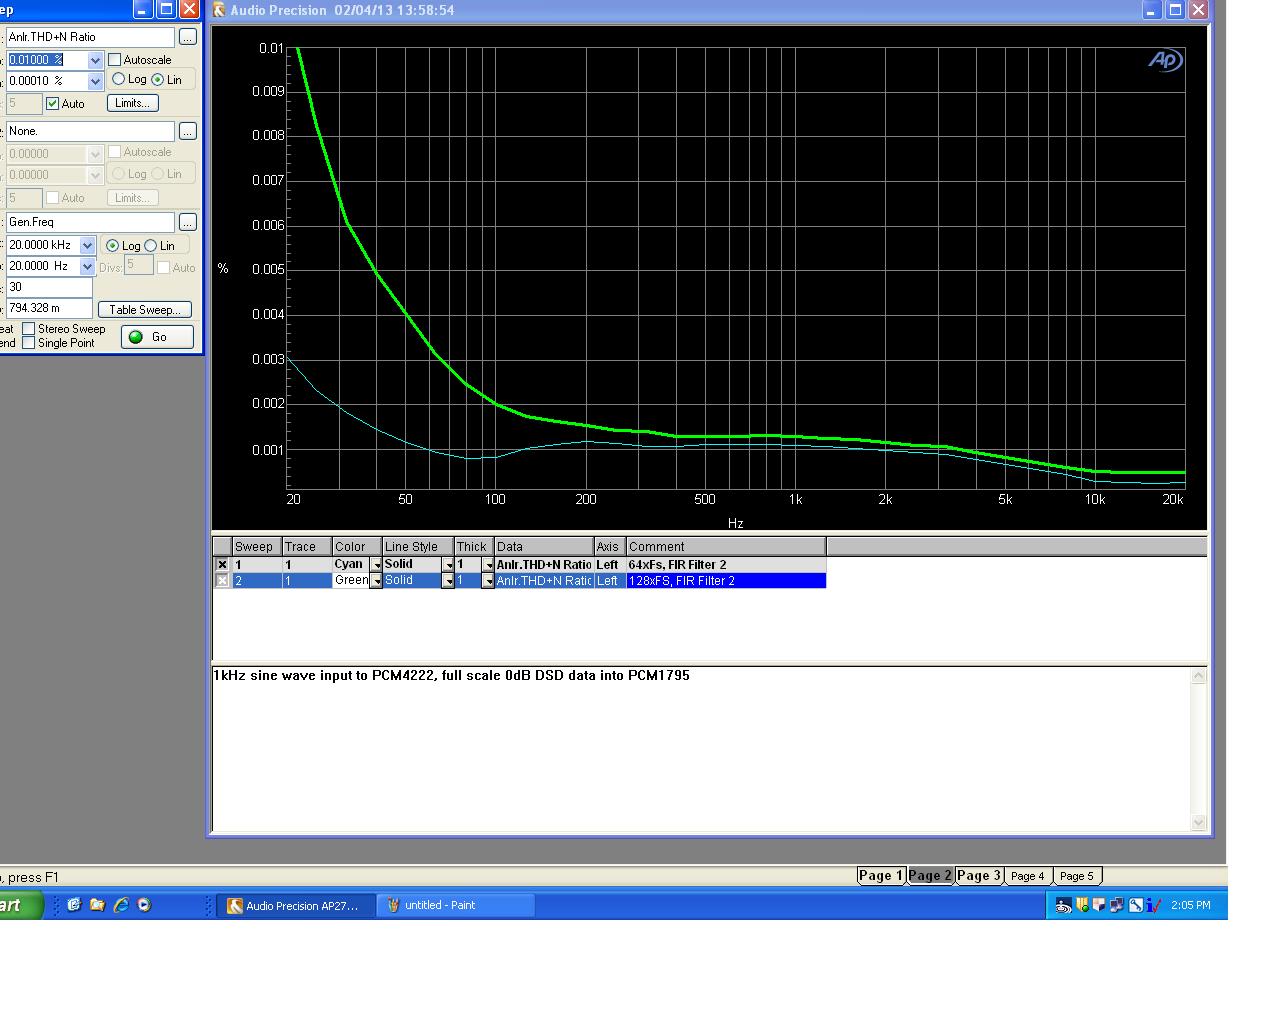1280x1024 pixels.
Task: Open the Cyan color dropdown in sweep 1
Action: [376, 565]
